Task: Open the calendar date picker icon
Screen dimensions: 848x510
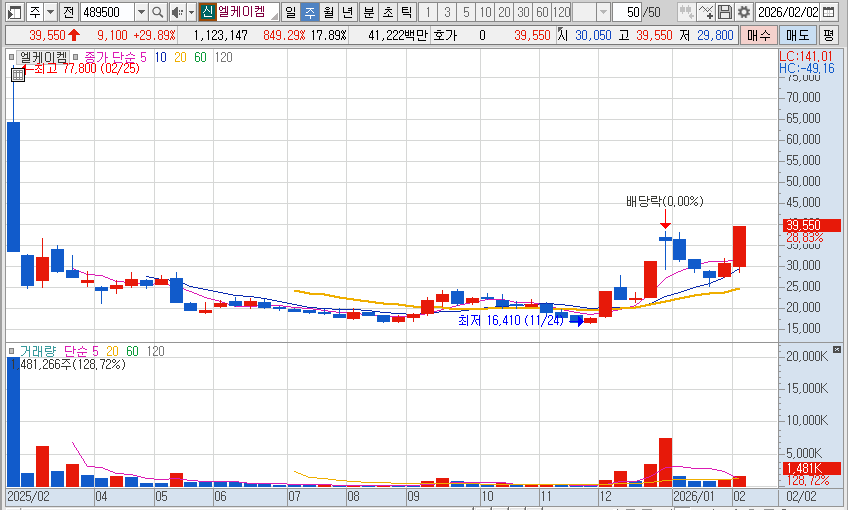Action: pos(829,11)
